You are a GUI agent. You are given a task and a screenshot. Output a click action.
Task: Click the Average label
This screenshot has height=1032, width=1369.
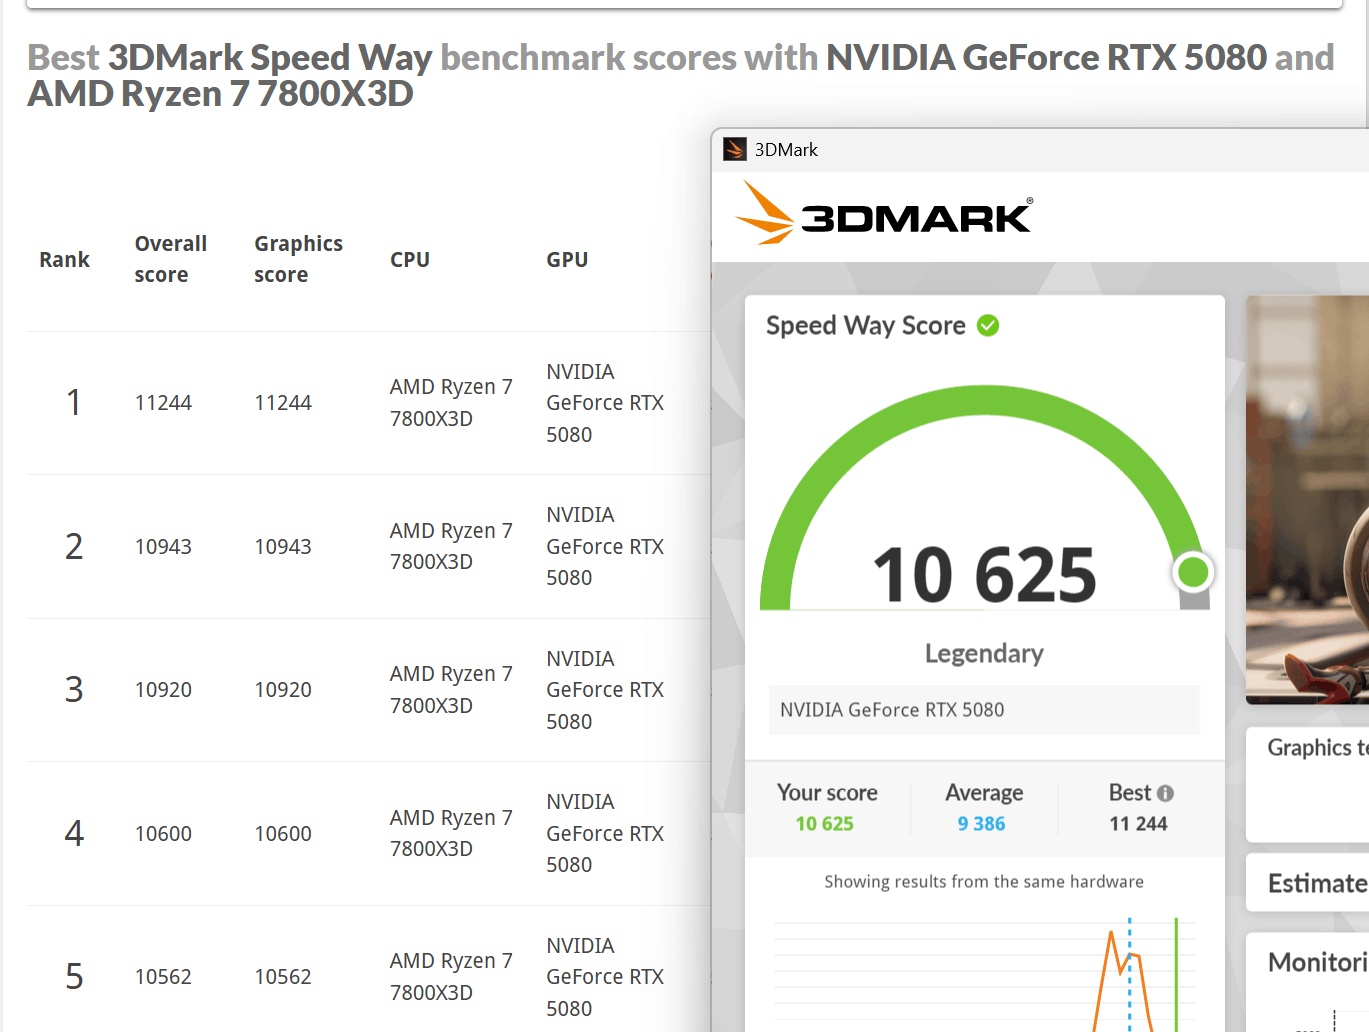(x=984, y=793)
